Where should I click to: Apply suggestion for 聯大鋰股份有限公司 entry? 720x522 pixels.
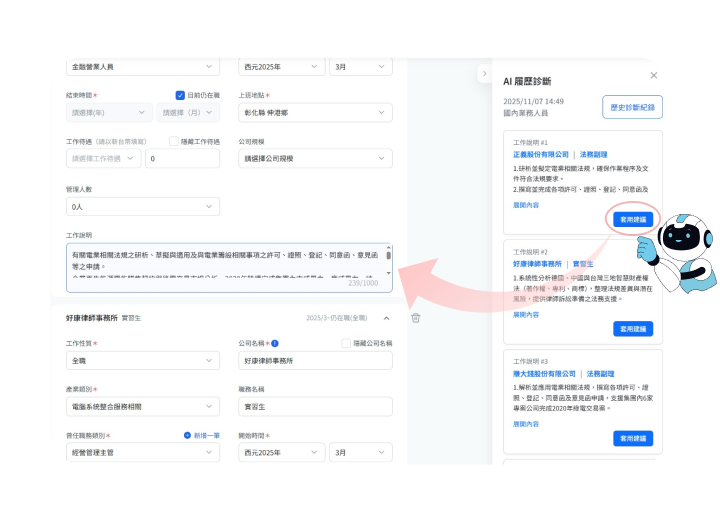click(x=633, y=438)
